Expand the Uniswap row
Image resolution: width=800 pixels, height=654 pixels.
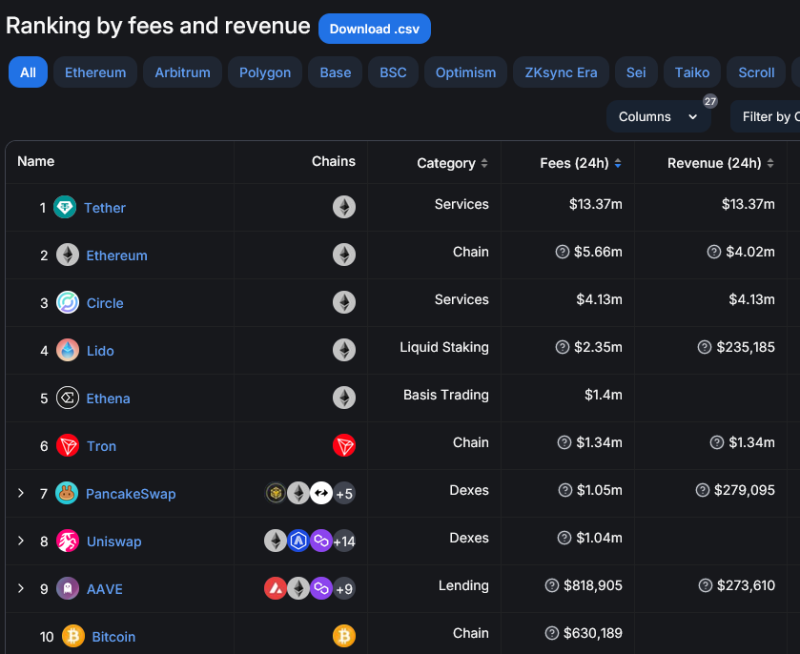pos(20,541)
